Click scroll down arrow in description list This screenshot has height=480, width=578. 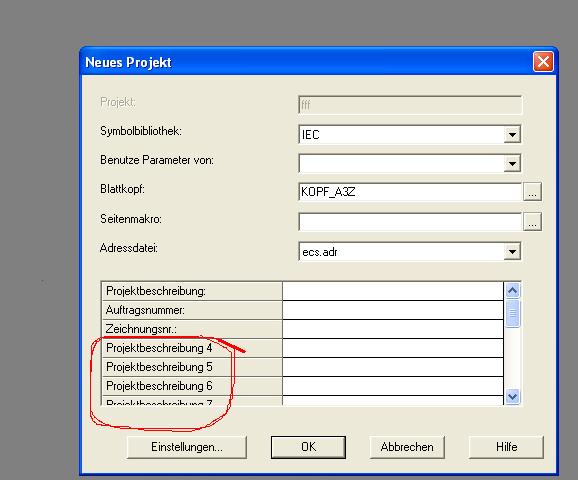click(512, 397)
